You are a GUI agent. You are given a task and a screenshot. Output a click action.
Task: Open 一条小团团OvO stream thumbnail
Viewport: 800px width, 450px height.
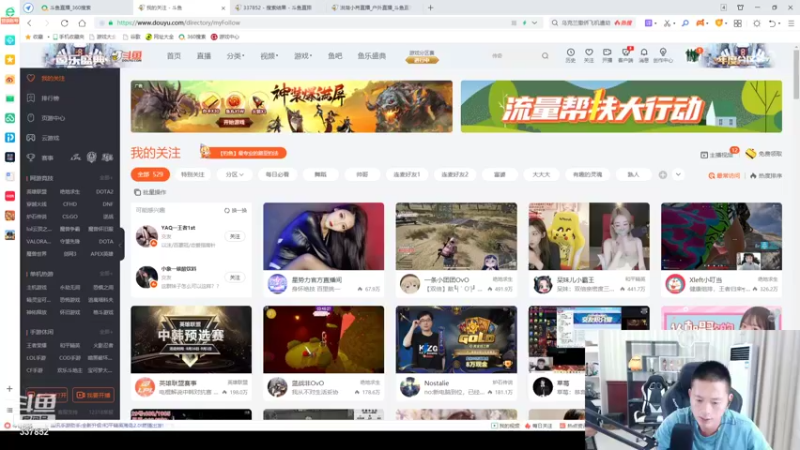coord(456,236)
